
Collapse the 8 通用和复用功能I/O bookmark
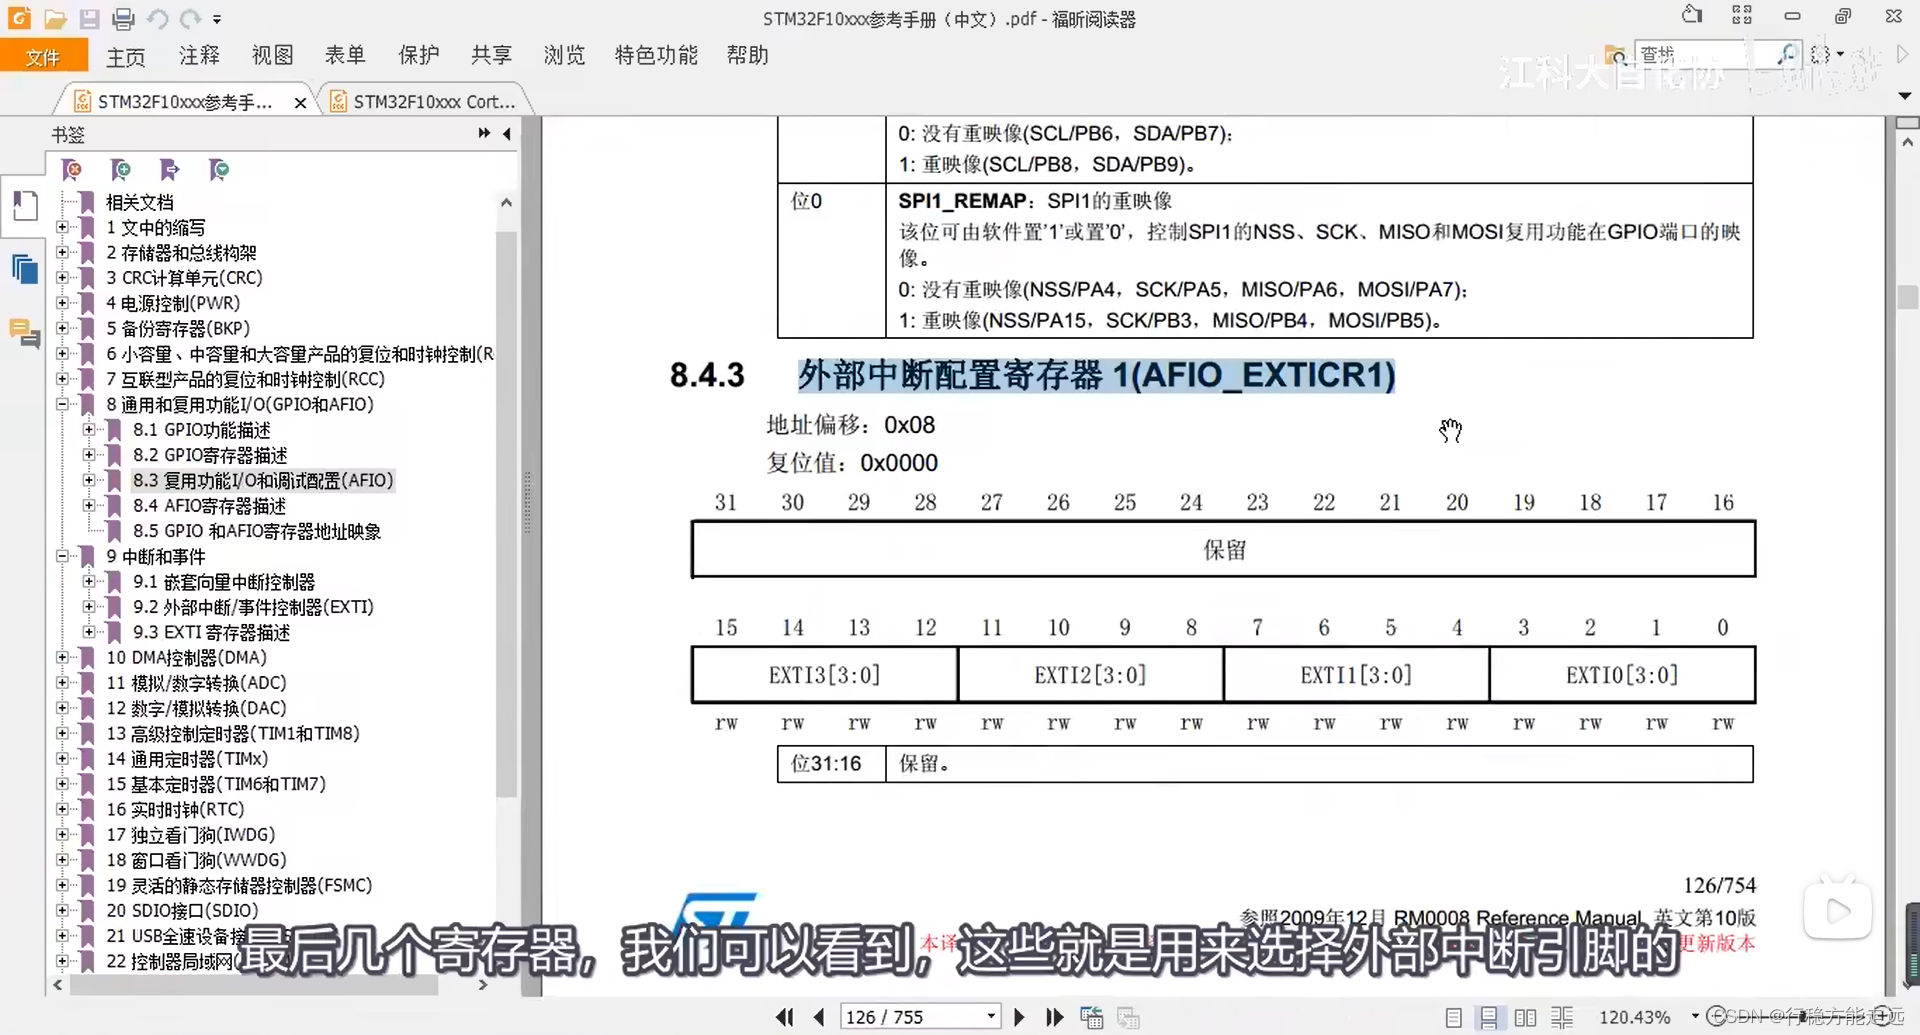point(62,405)
